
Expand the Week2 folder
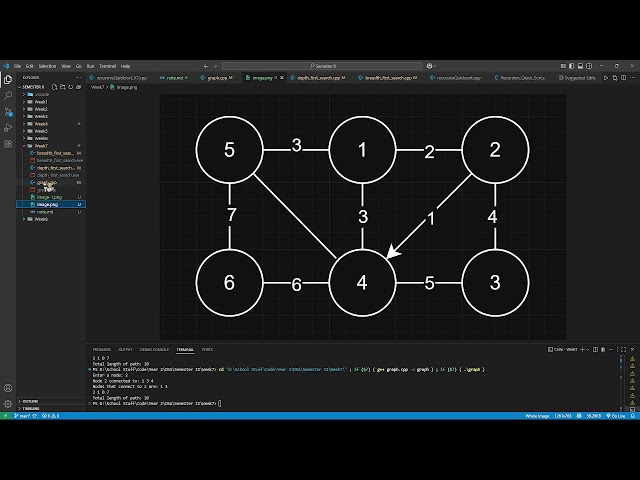coord(51,109)
